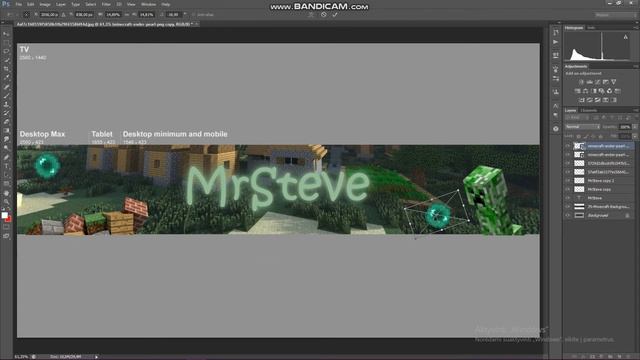This screenshot has width=640, height=360.
Task: Open the File menu
Action: [x=19, y=4]
